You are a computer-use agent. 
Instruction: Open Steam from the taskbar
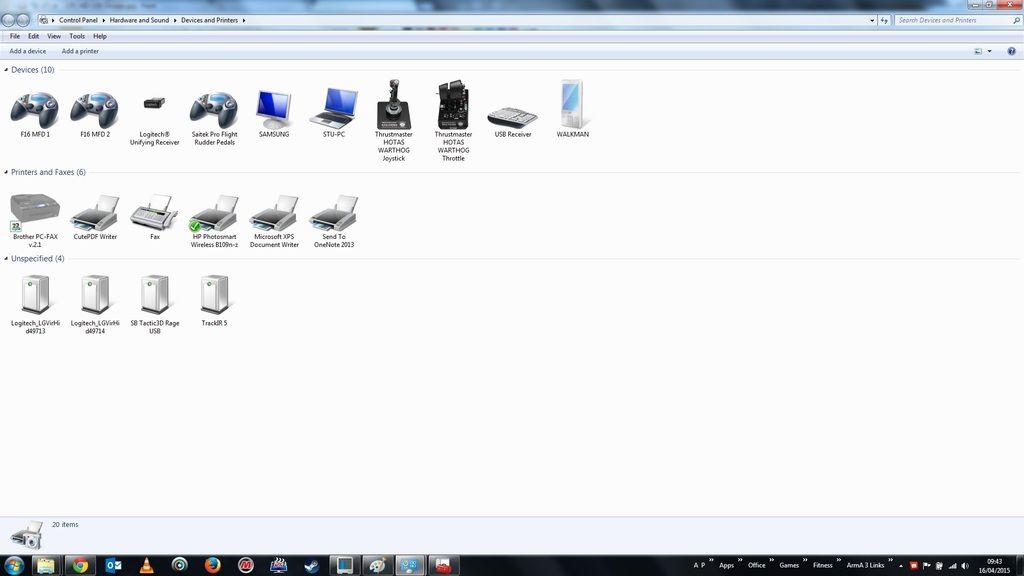click(312, 566)
